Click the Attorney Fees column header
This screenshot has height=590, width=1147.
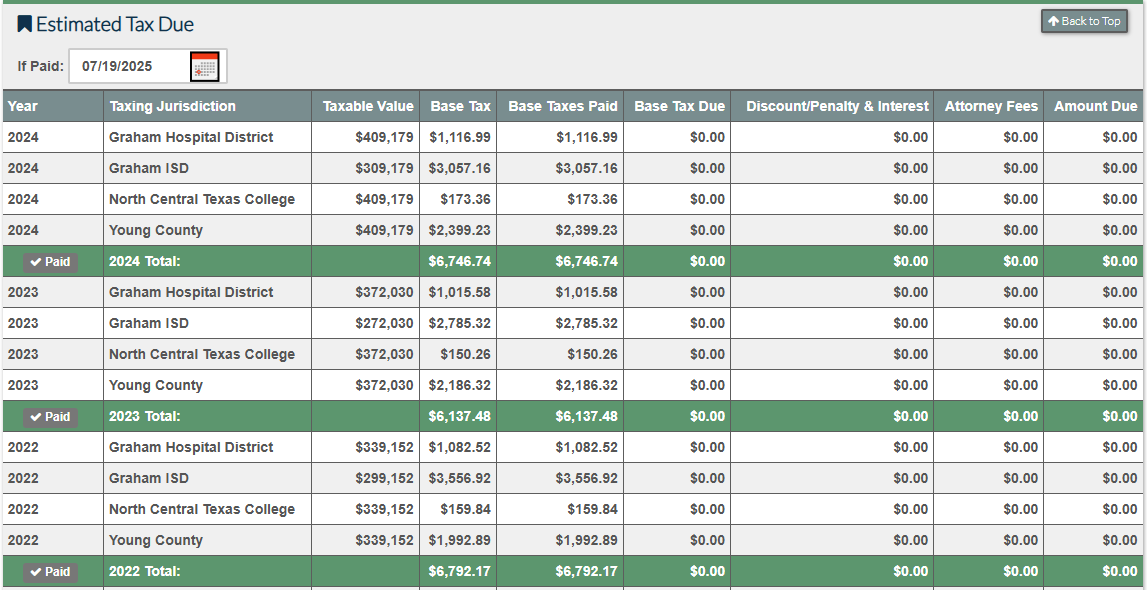pos(991,106)
